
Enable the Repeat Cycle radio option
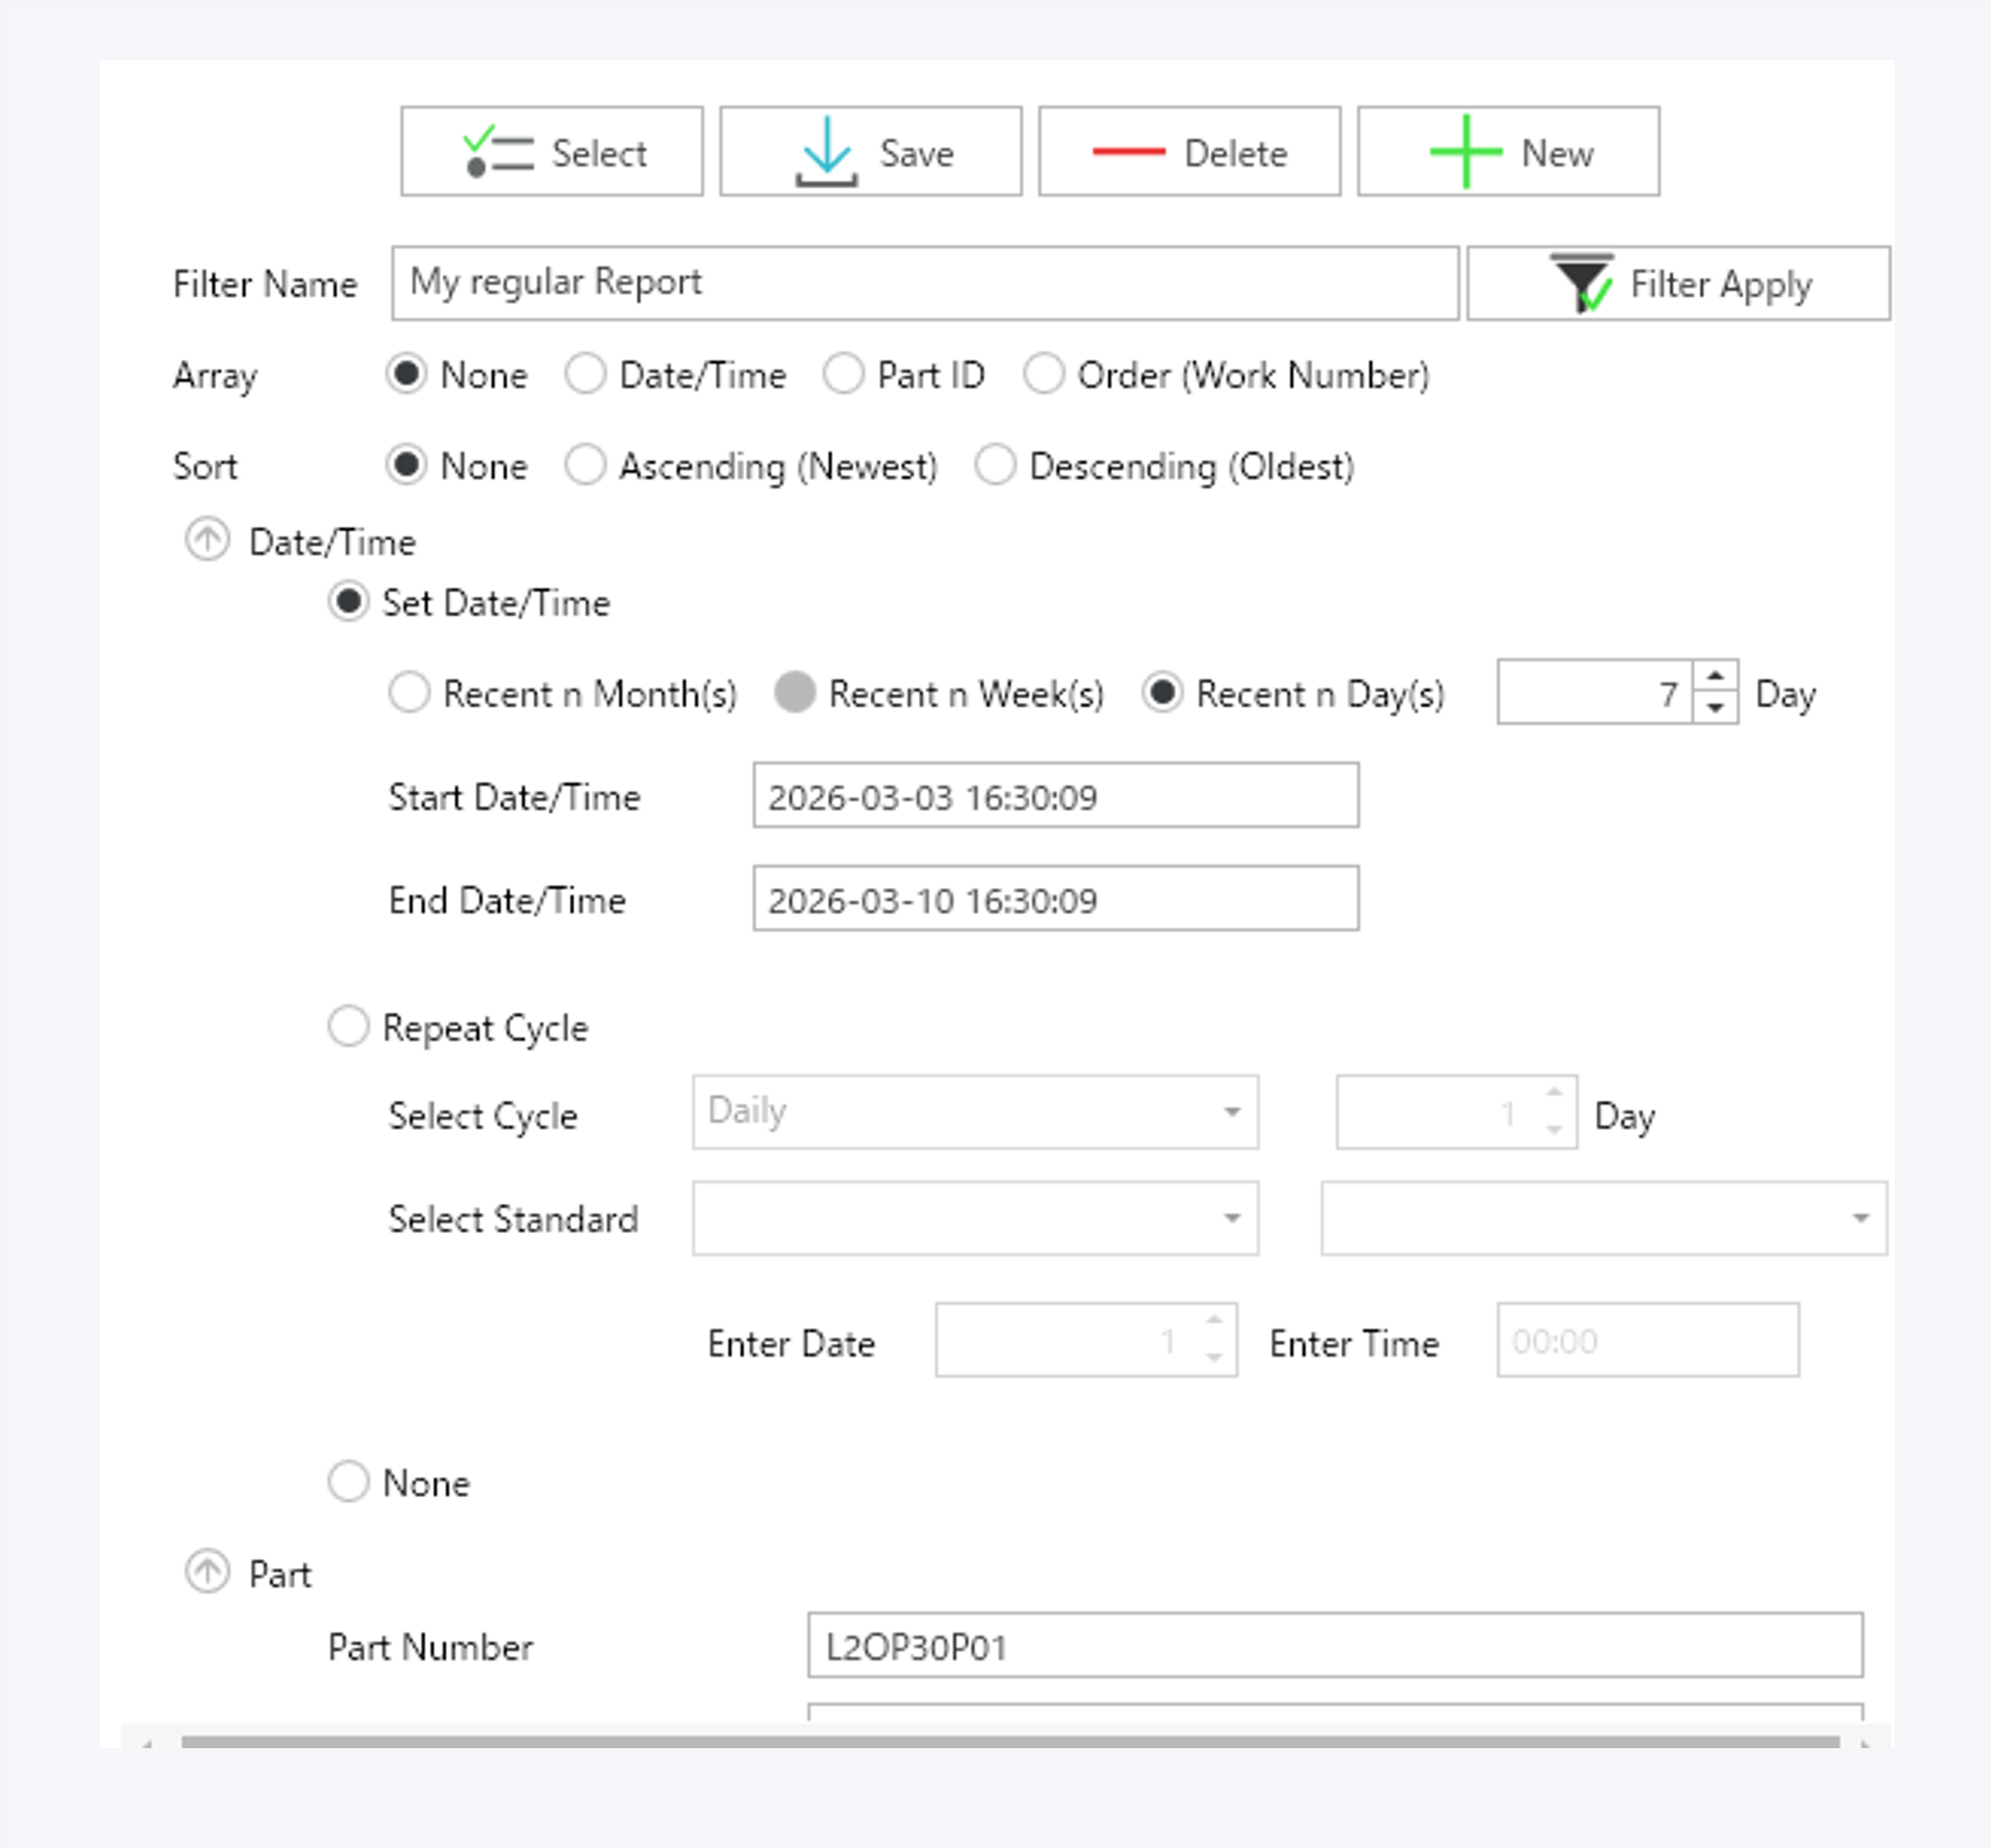[349, 1027]
